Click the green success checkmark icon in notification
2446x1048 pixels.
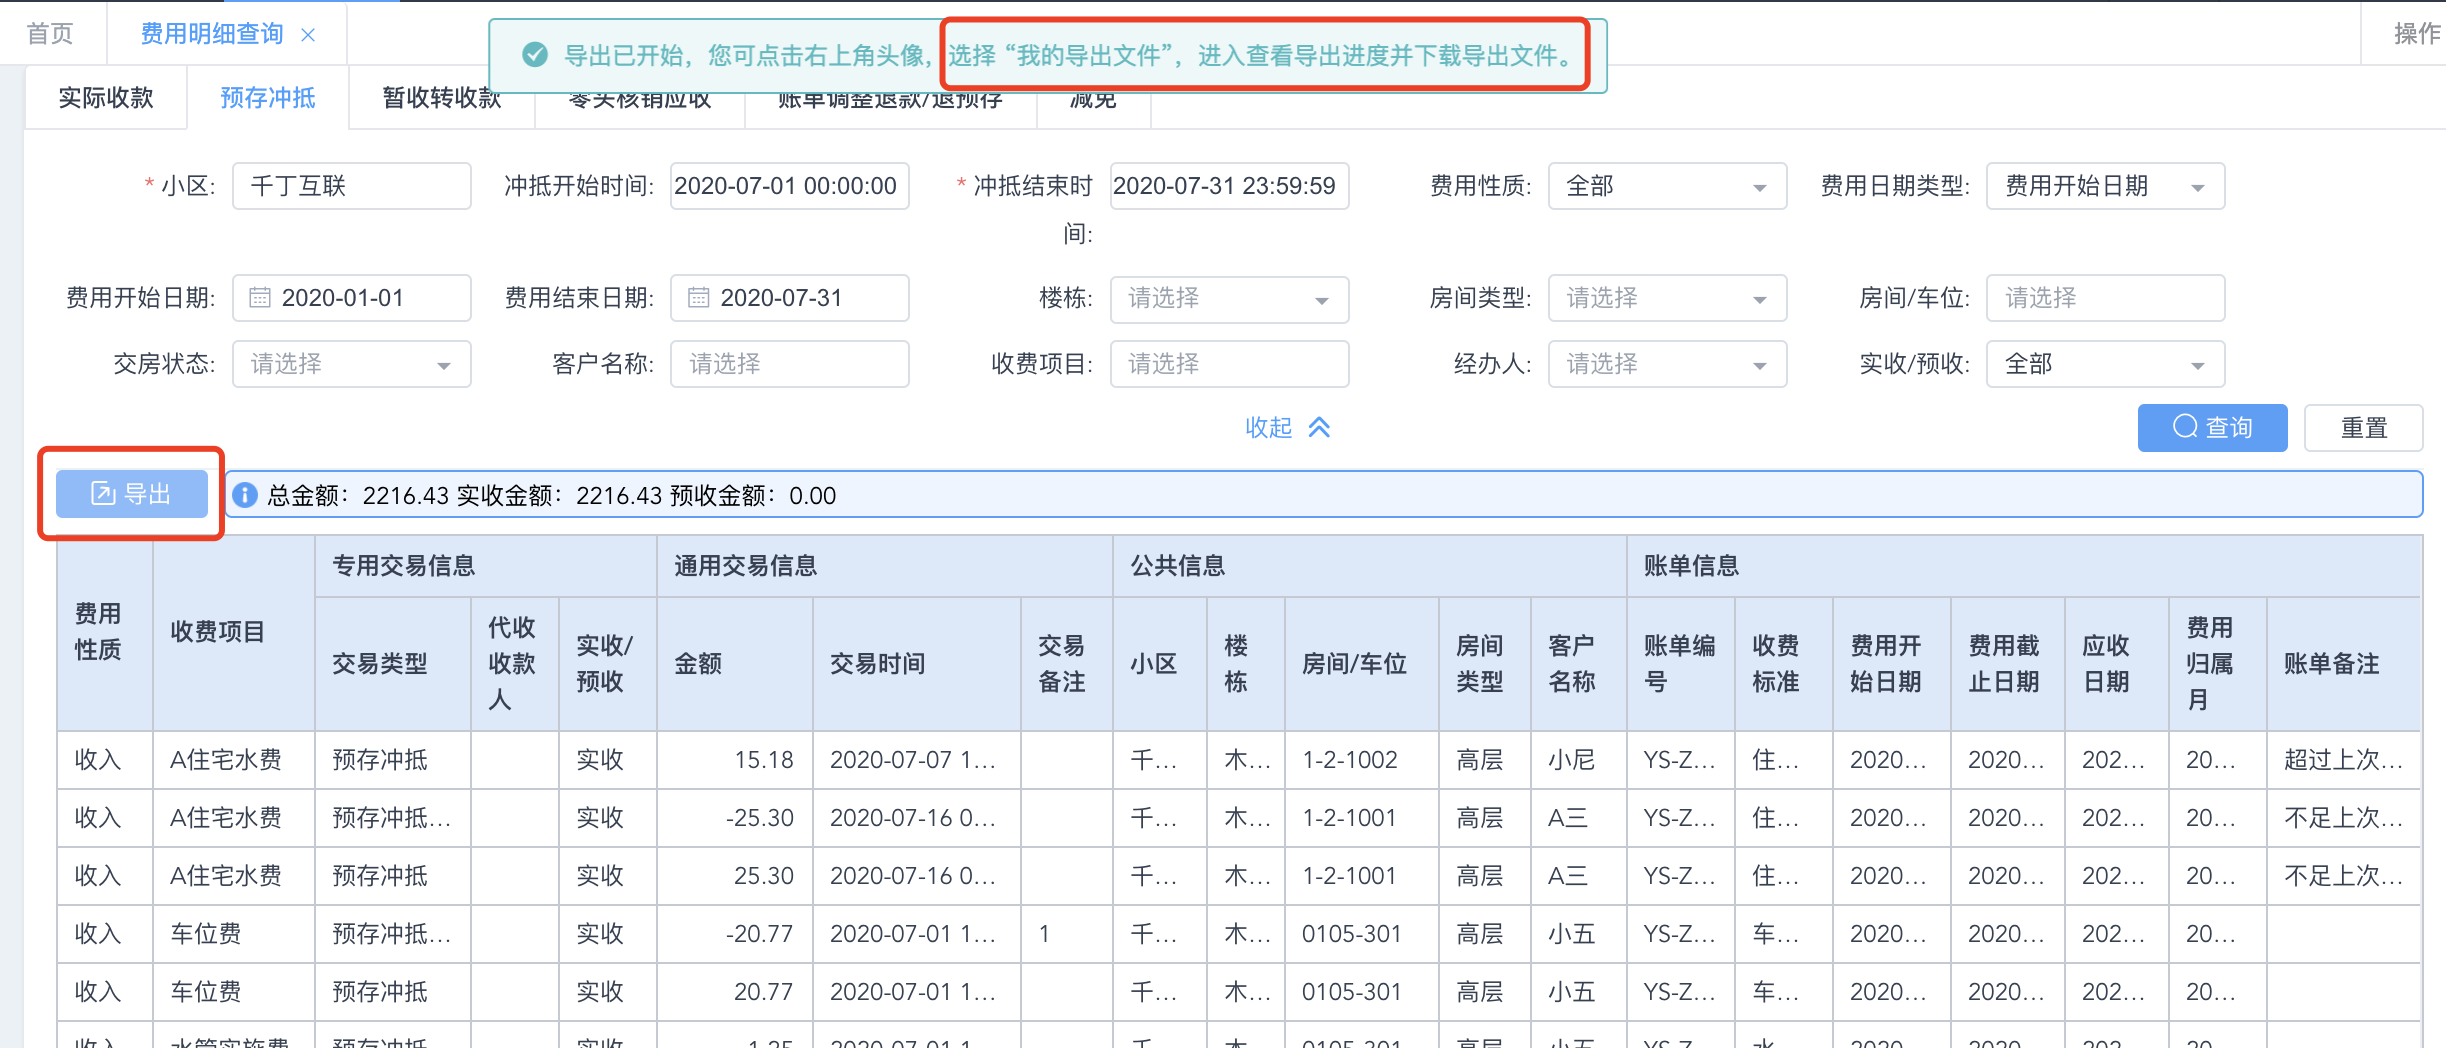coord(535,55)
